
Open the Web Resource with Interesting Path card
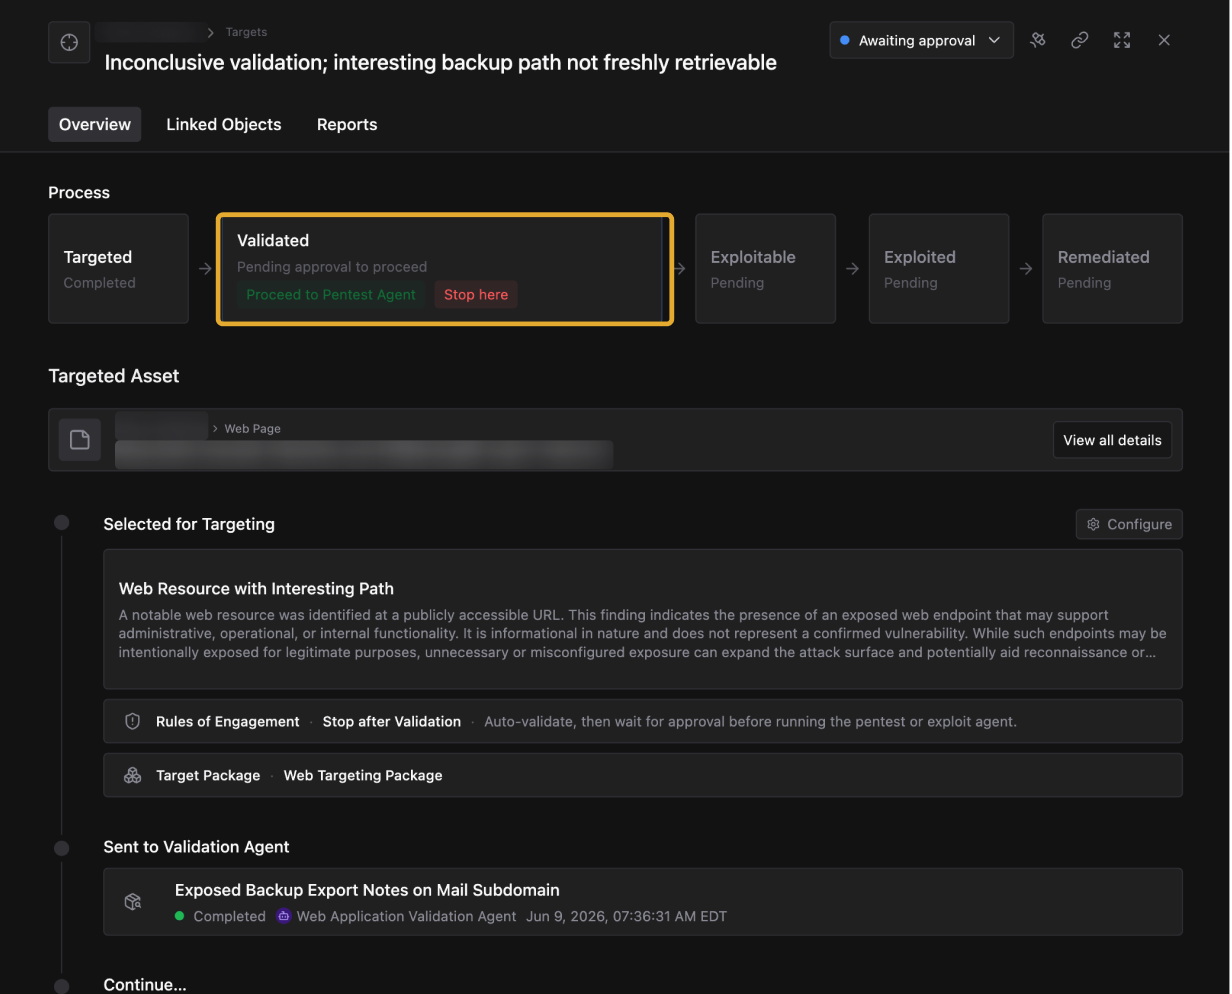tap(643, 619)
